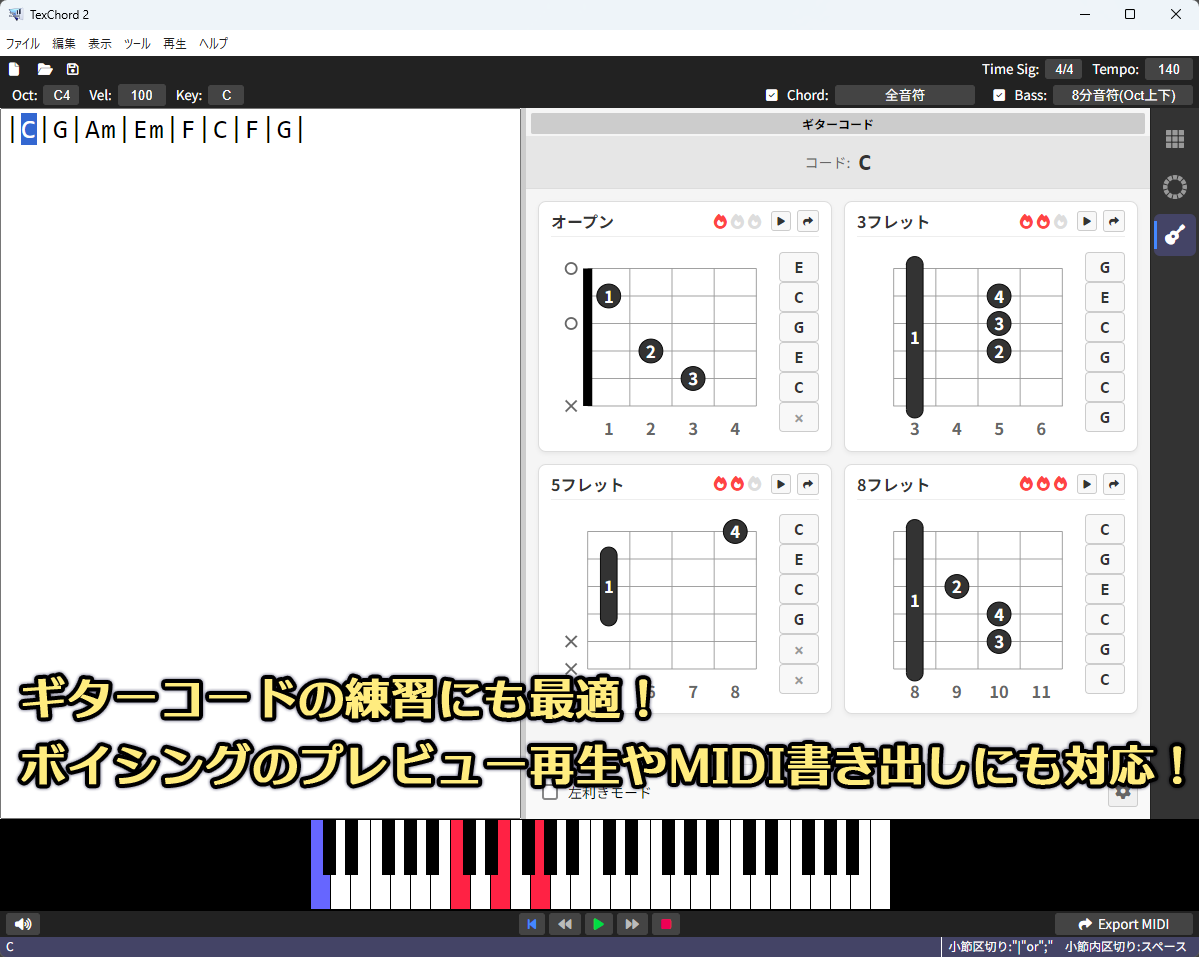
Task: Click the top G note button in 3フレット
Action: pyautogui.click(x=1105, y=268)
